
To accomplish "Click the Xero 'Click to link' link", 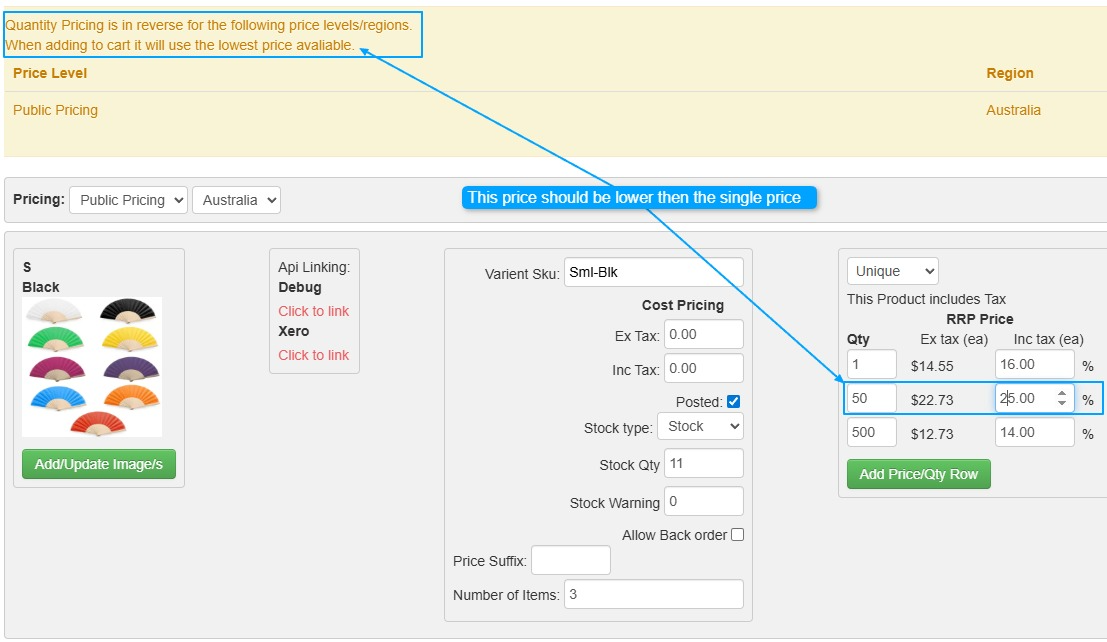I will [x=313, y=355].
